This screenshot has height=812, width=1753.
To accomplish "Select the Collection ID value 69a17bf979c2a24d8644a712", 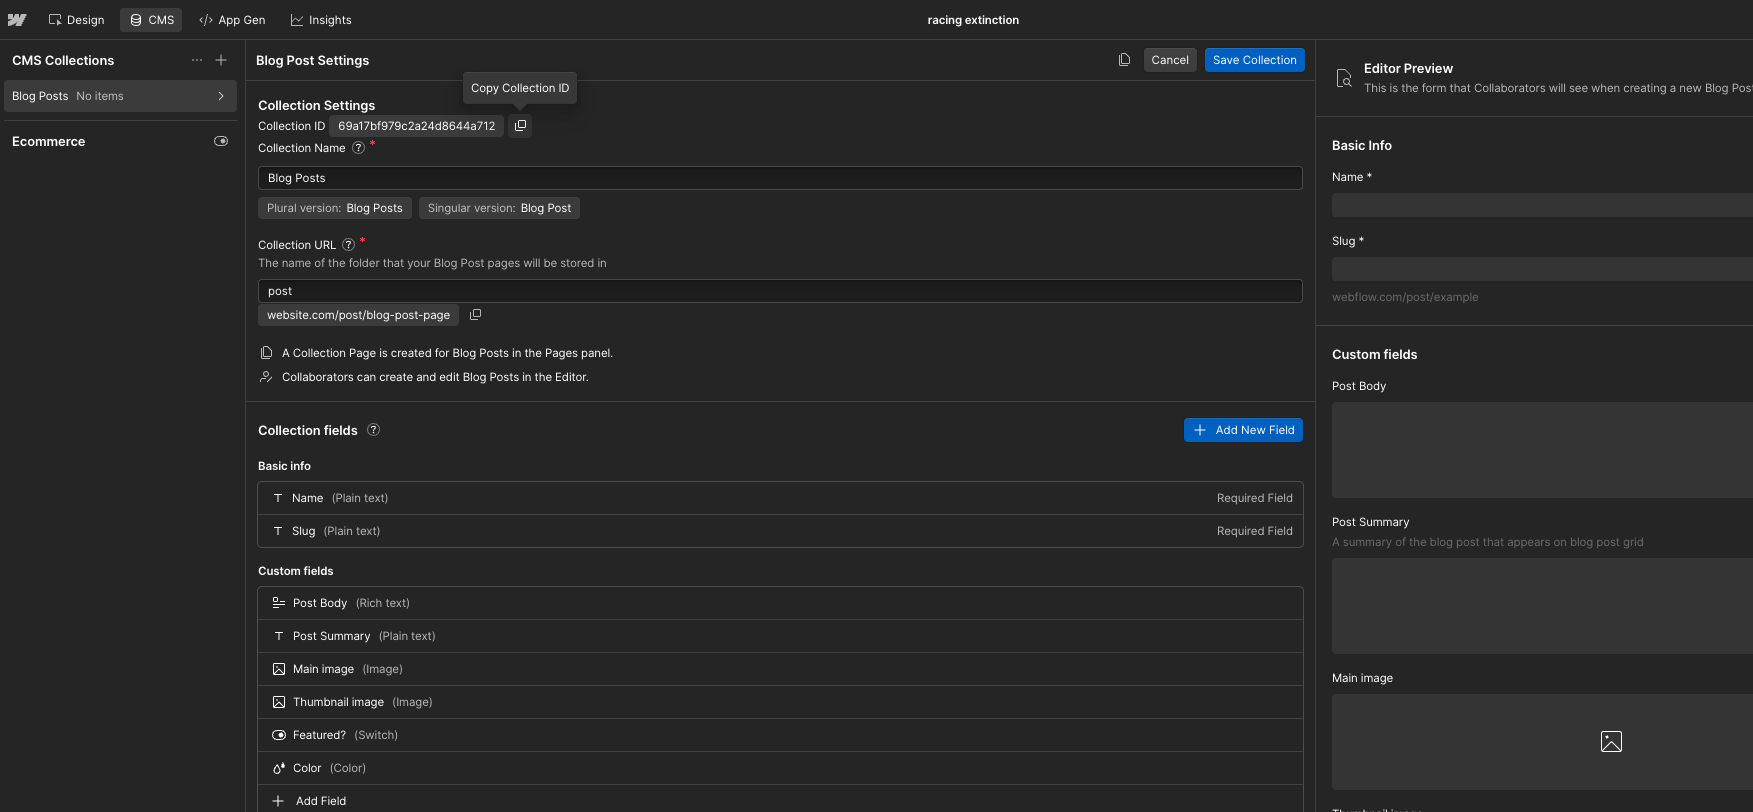I will (416, 126).
